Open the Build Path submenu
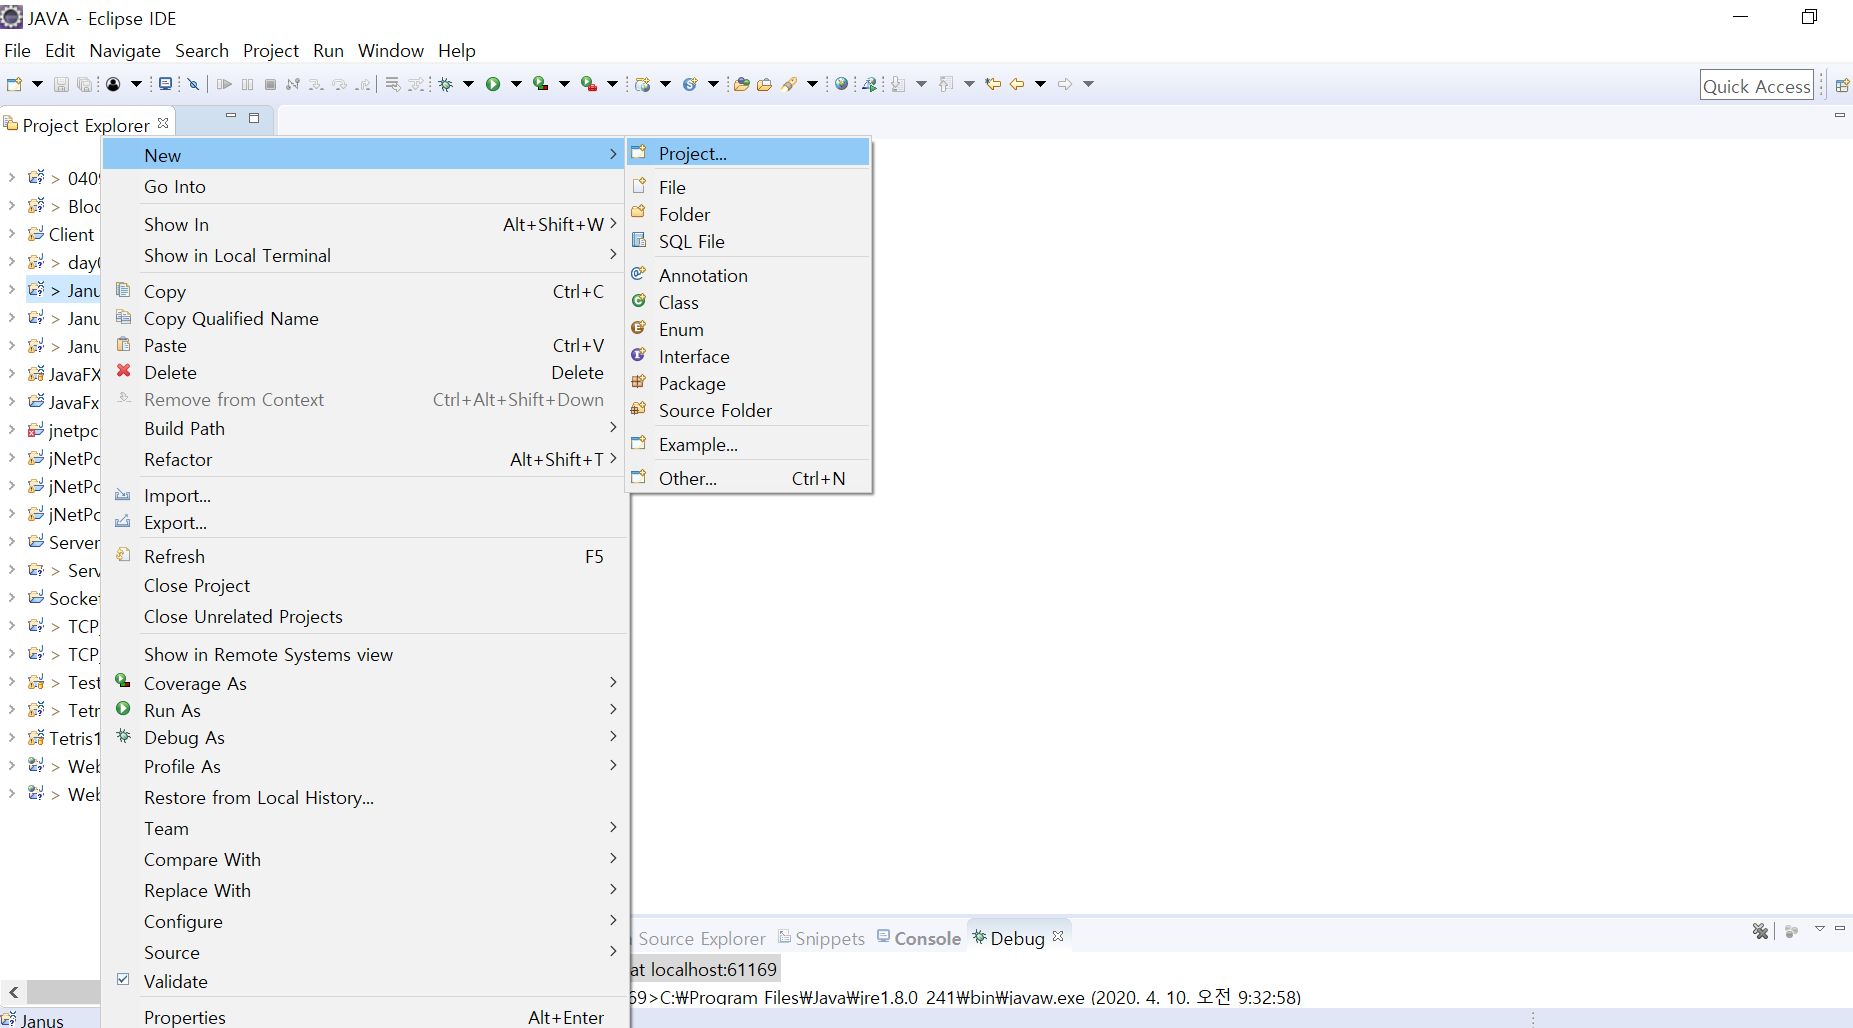Viewport: 1853px width, 1028px height. tap(366, 428)
